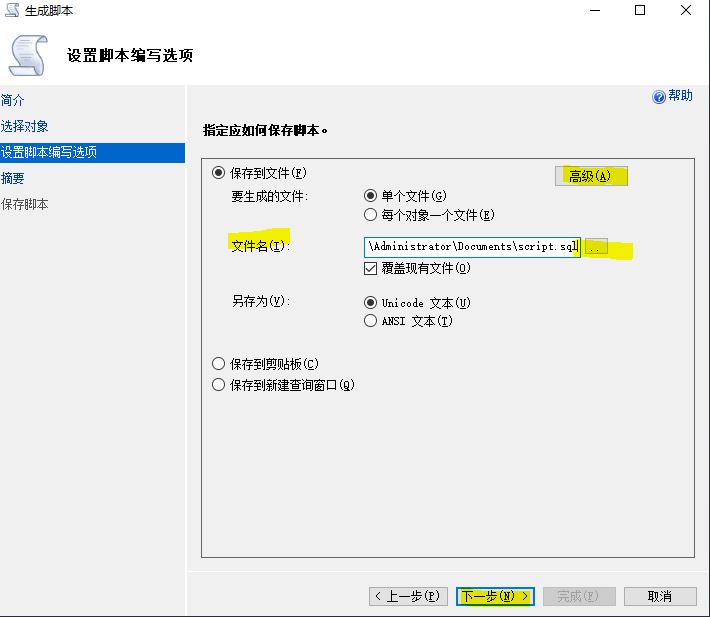
Task: Click the 取消 cancel button
Action: [660, 596]
